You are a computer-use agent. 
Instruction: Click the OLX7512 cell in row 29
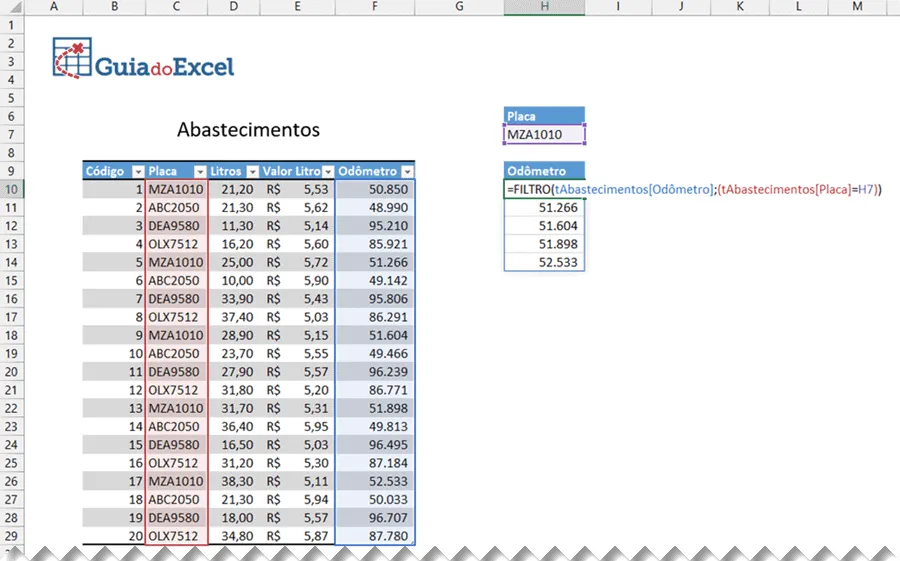coord(176,536)
